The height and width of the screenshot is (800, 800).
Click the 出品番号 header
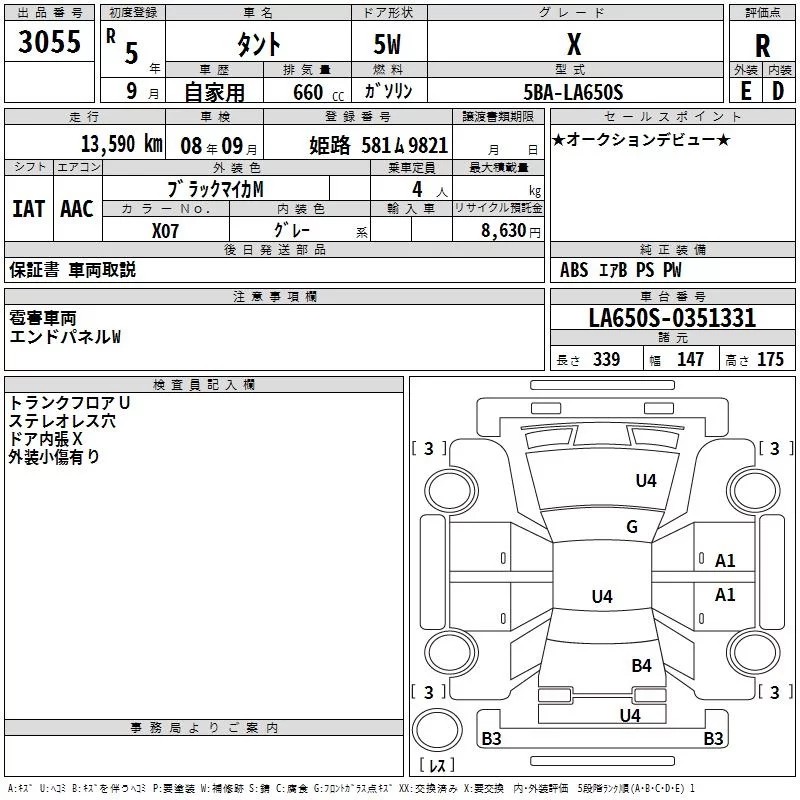[49, 13]
